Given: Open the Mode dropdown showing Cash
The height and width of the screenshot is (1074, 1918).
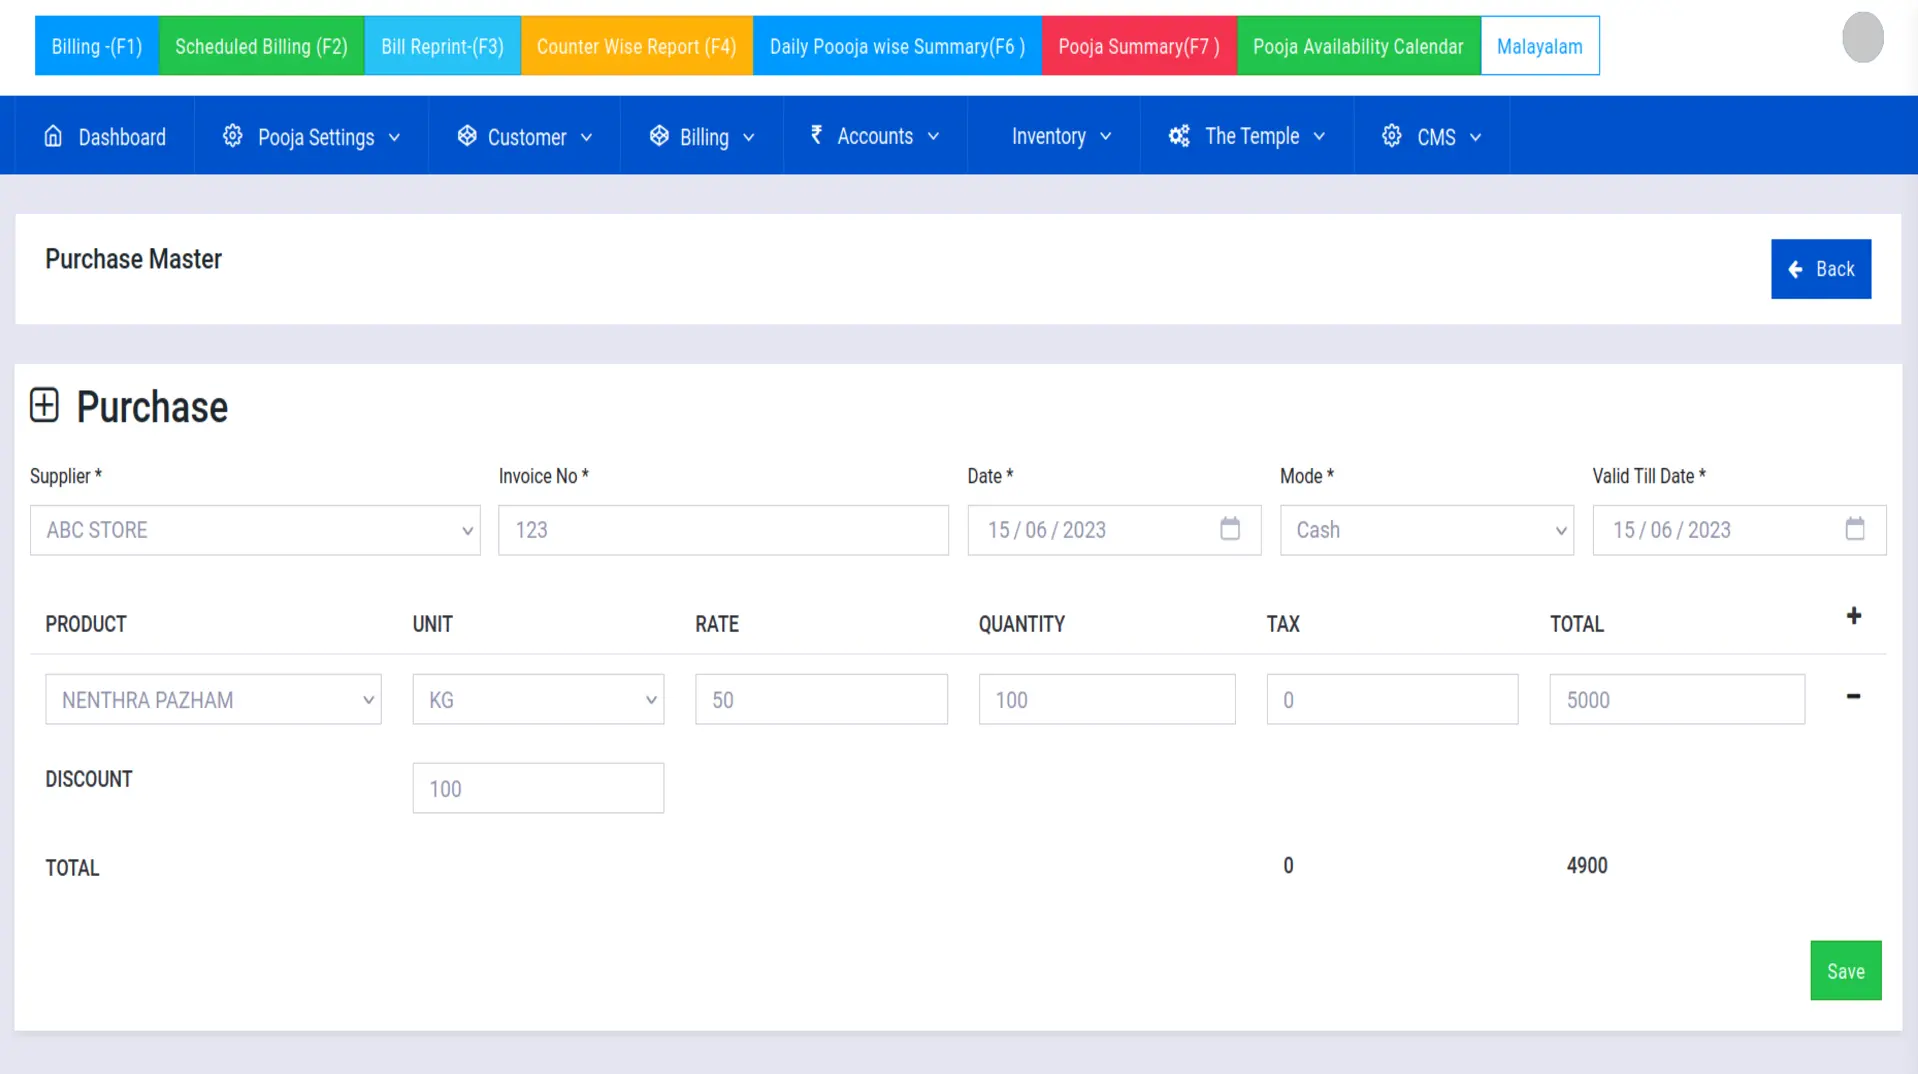Looking at the screenshot, I should click(x=1426, y=530).
